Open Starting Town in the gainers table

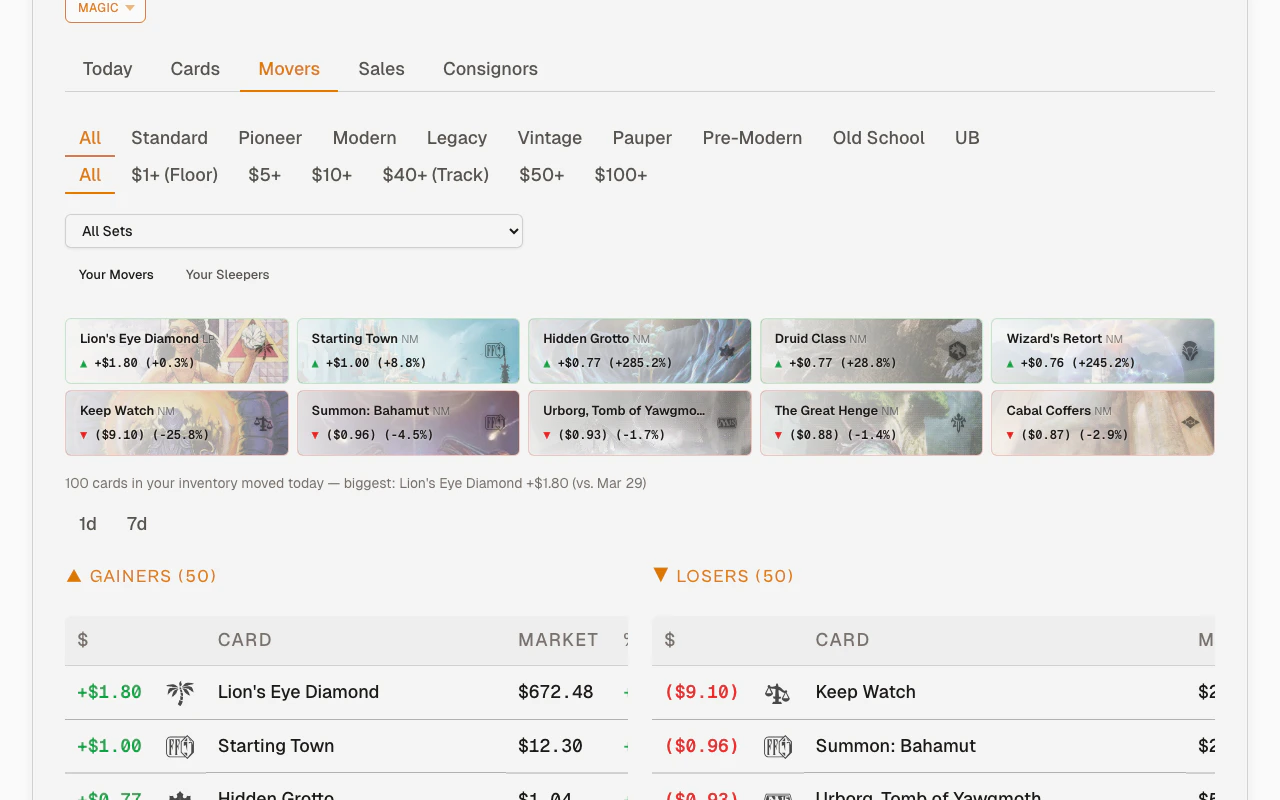point(276,746)
